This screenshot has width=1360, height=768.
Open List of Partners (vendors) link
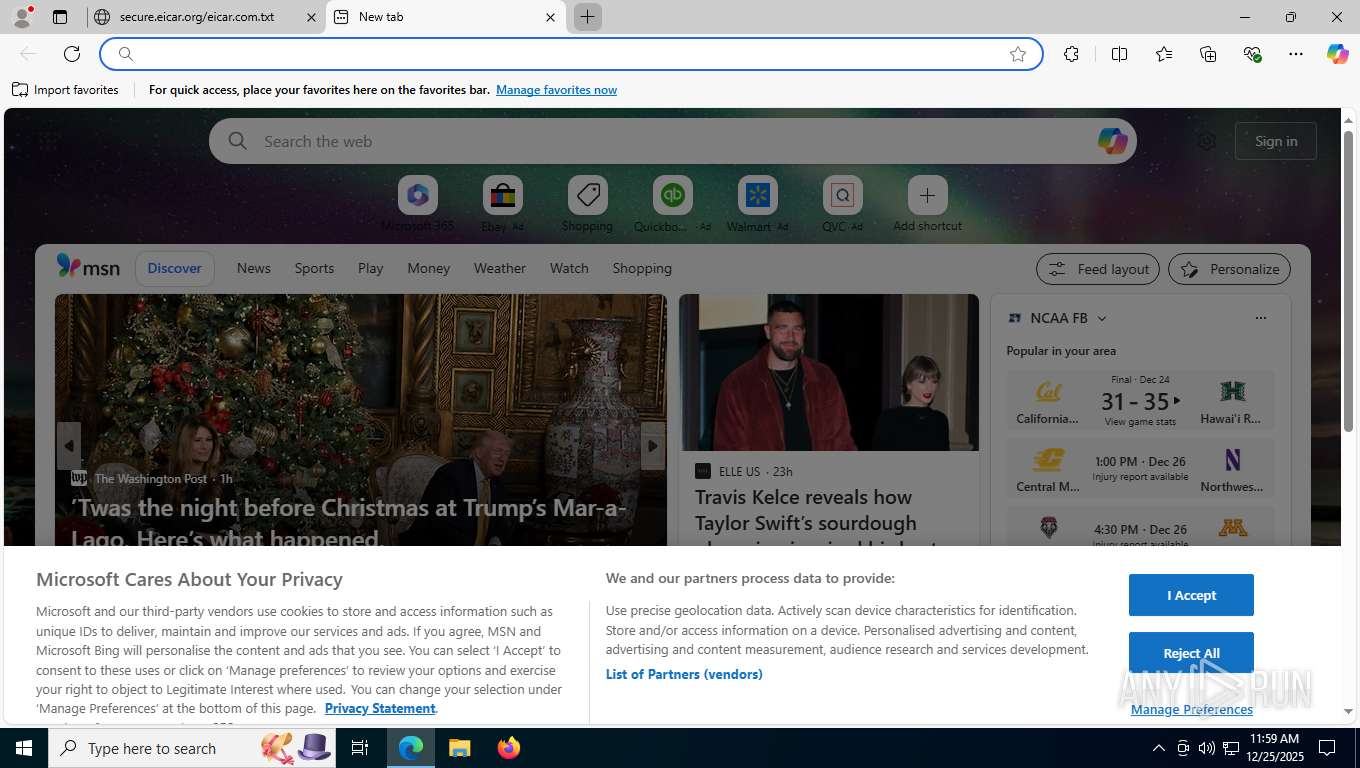684,674
